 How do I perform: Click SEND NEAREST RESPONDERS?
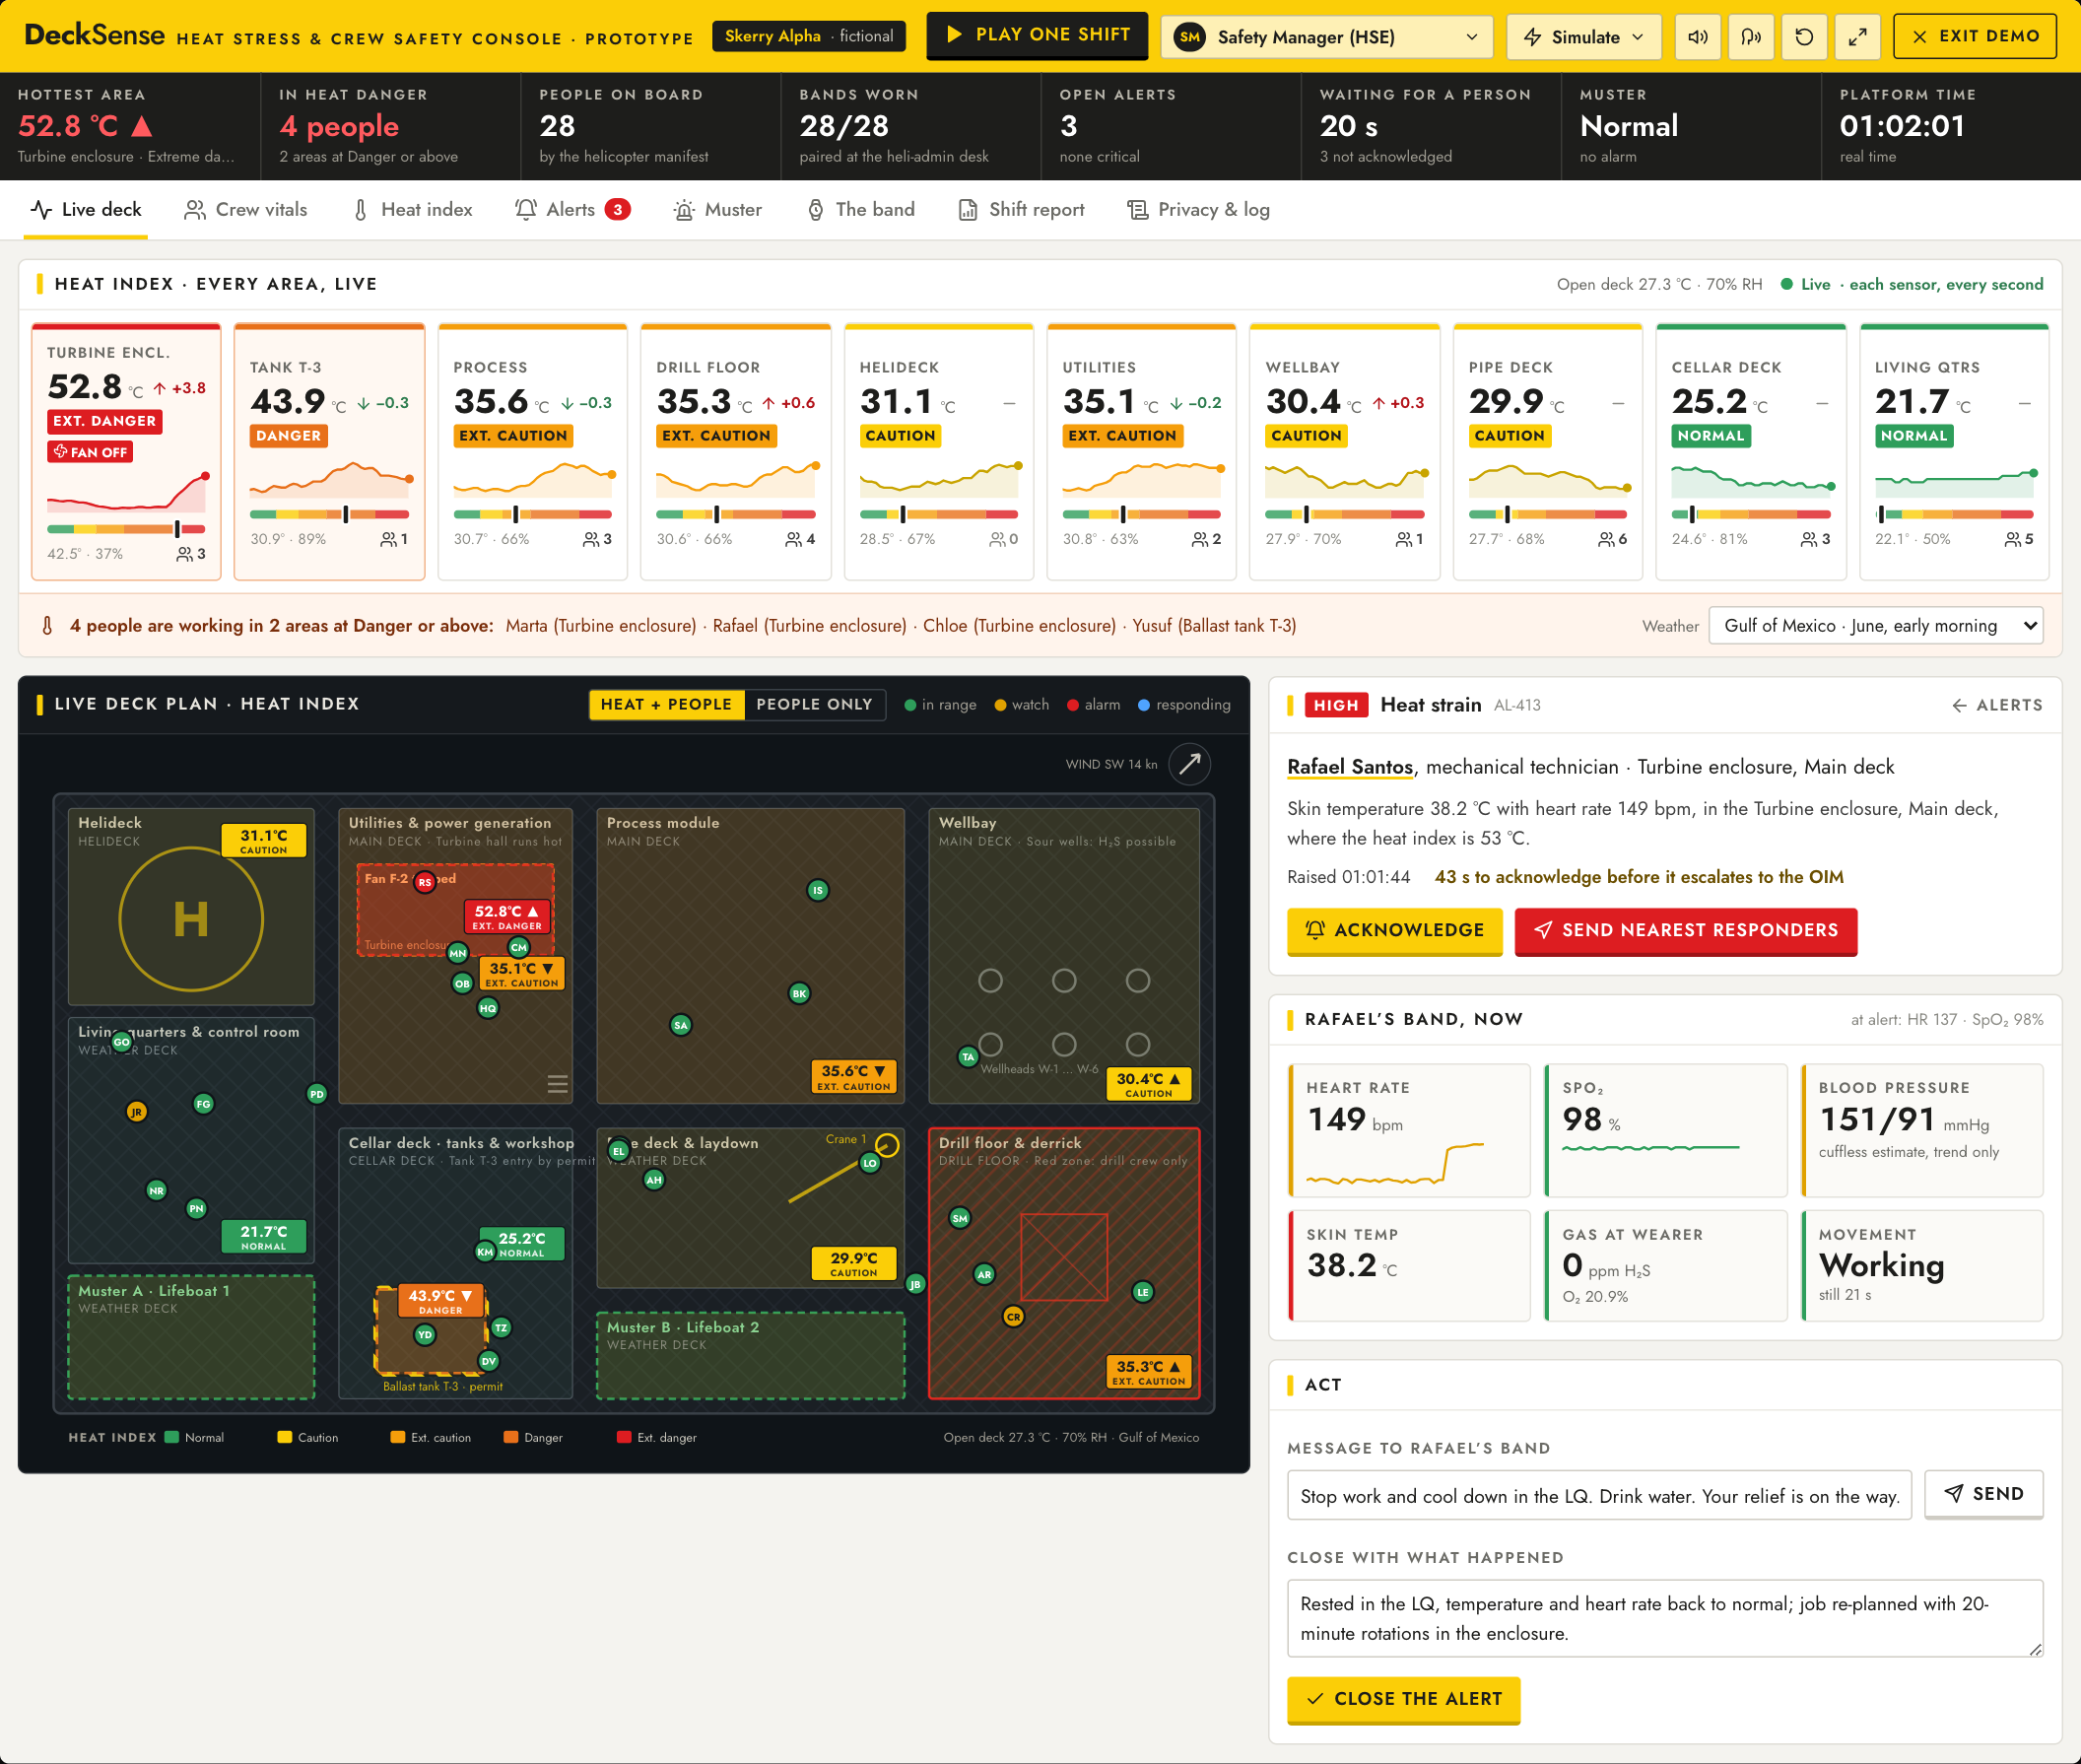point(1686,930)
